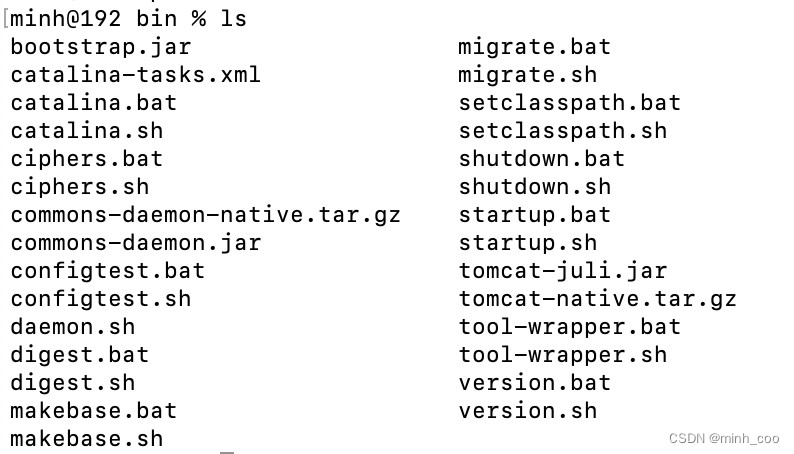This screenshot has height=454, width=794.
Task: Click the ls command on the prompt line
Action: (233, 19)
